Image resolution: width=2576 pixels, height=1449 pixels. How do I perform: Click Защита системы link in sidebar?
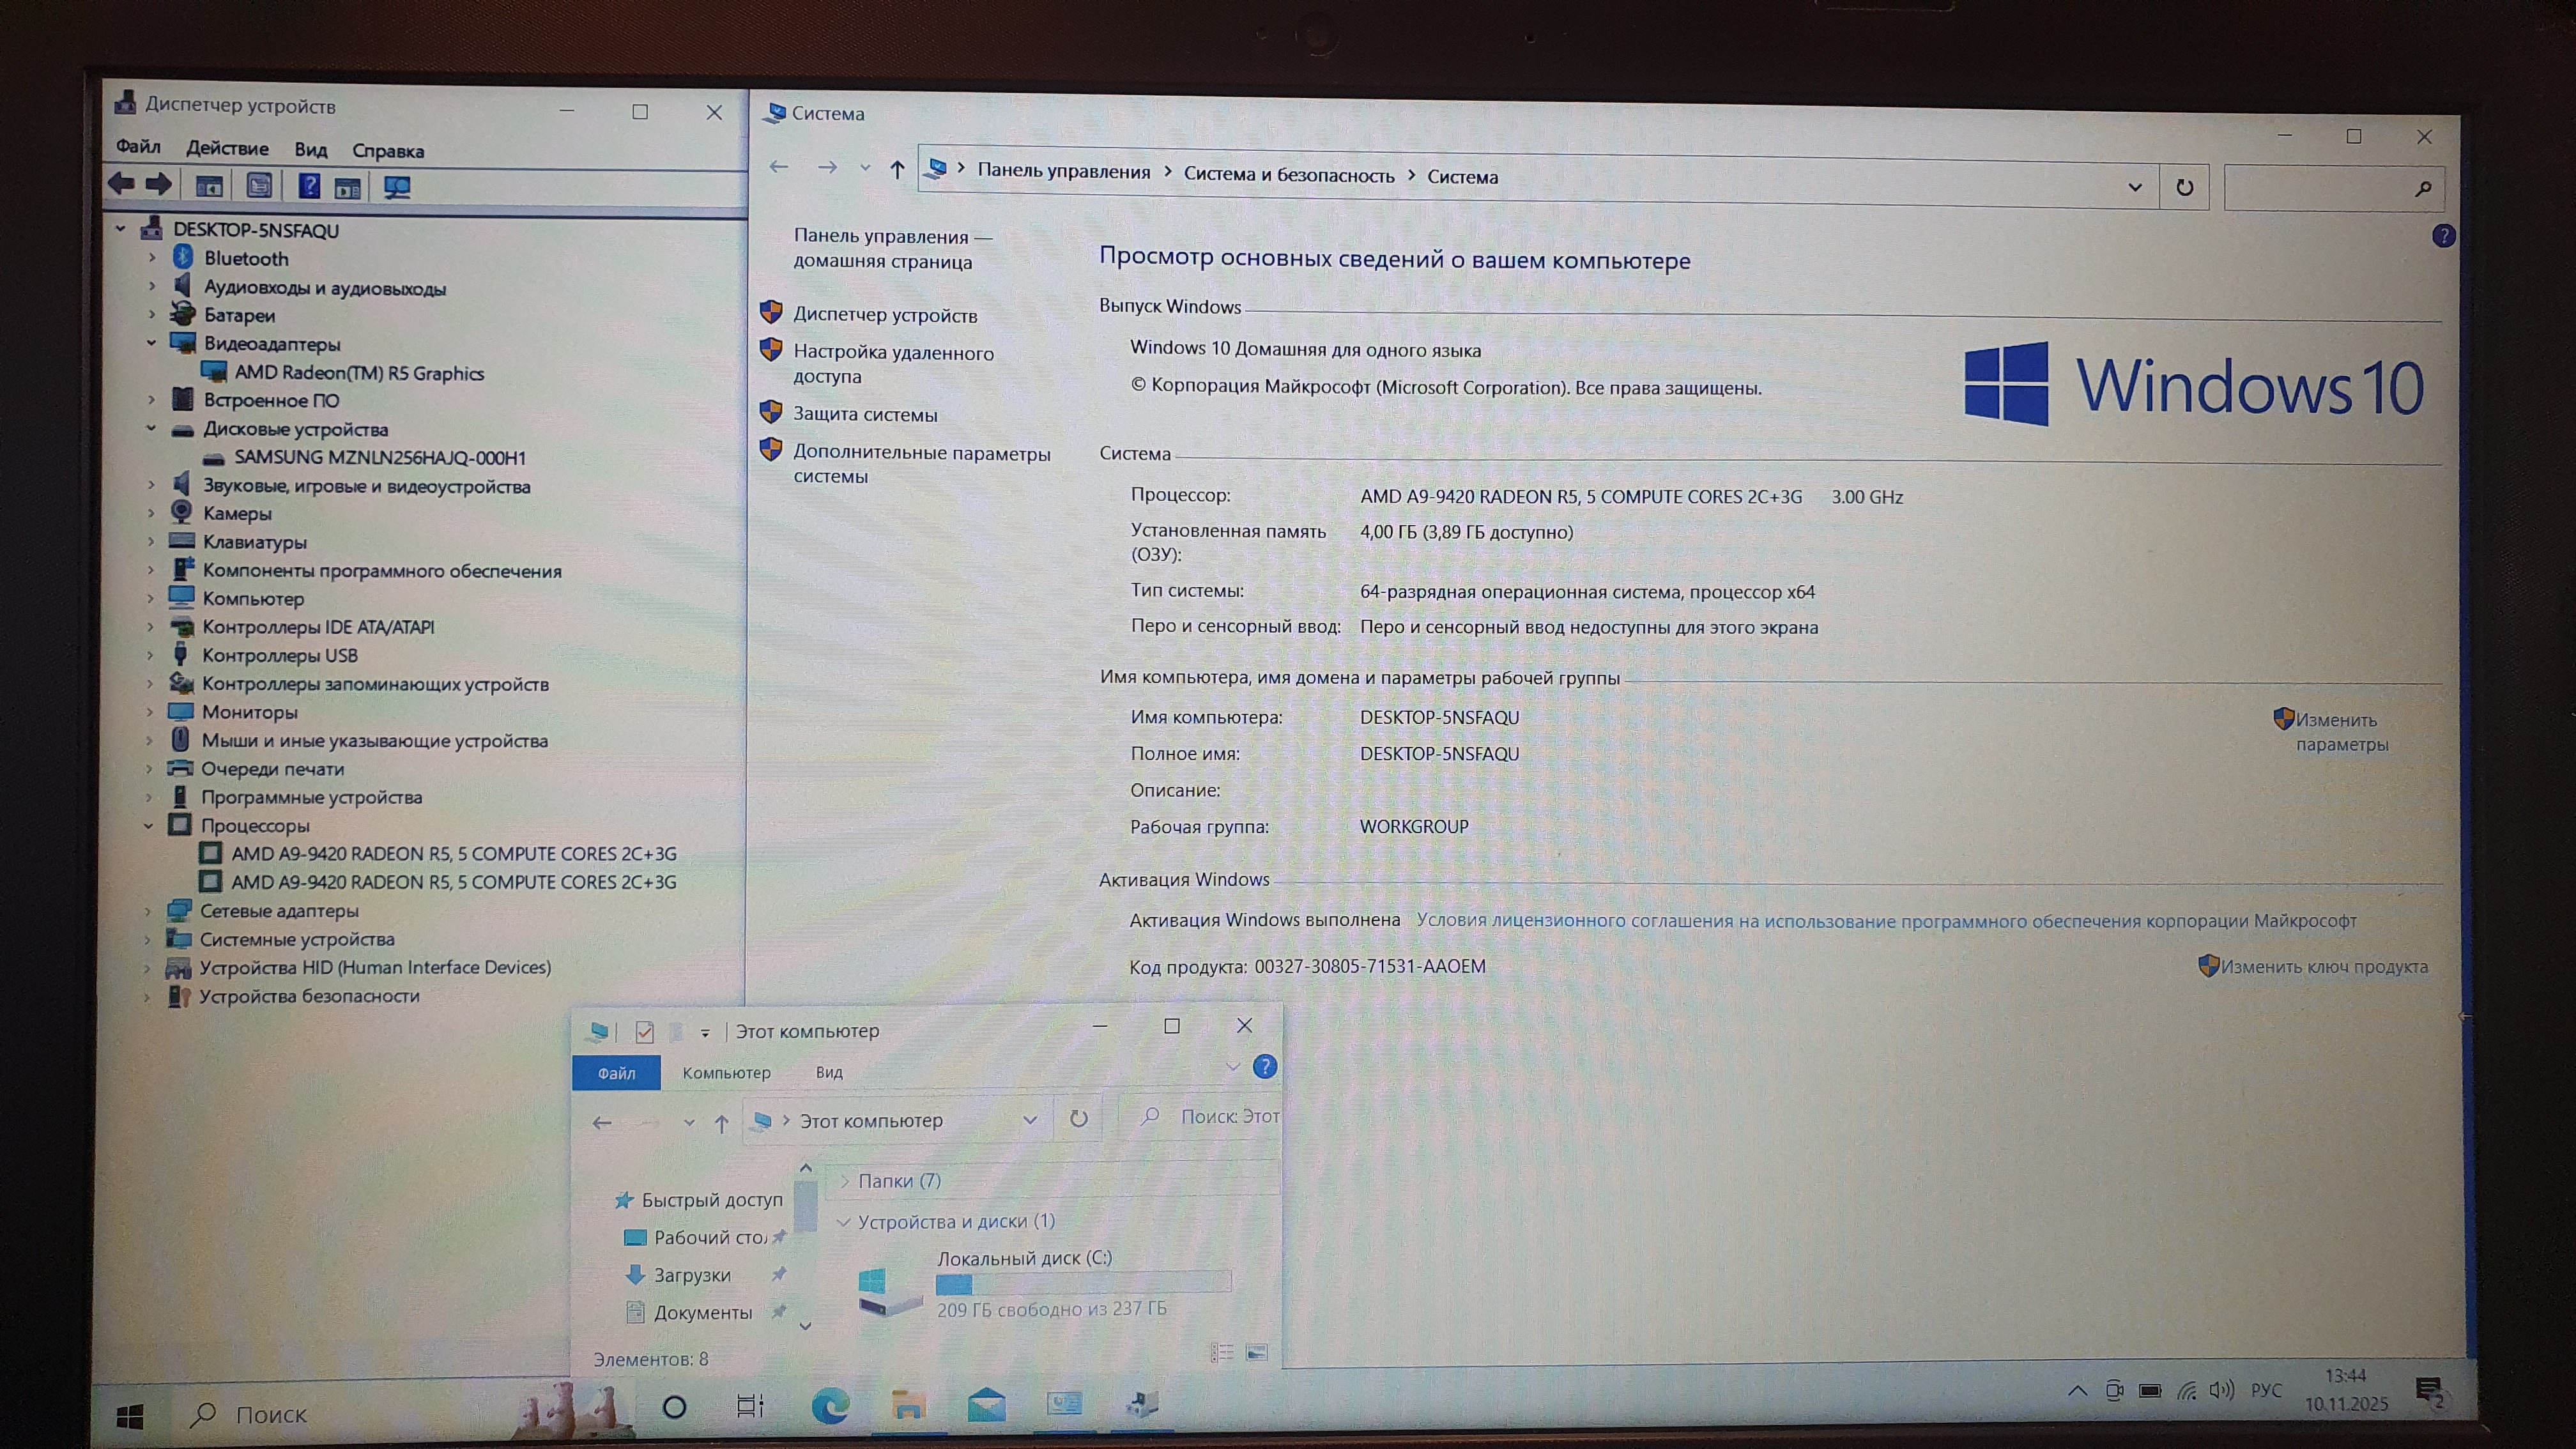865,414
